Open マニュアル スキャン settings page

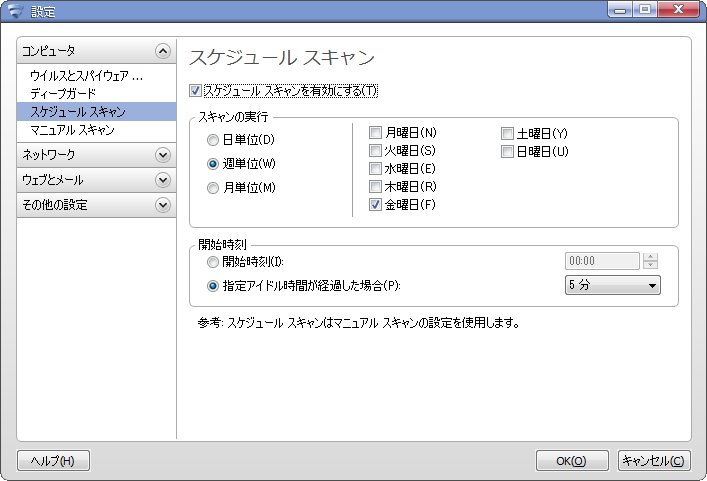click(73, 130)
